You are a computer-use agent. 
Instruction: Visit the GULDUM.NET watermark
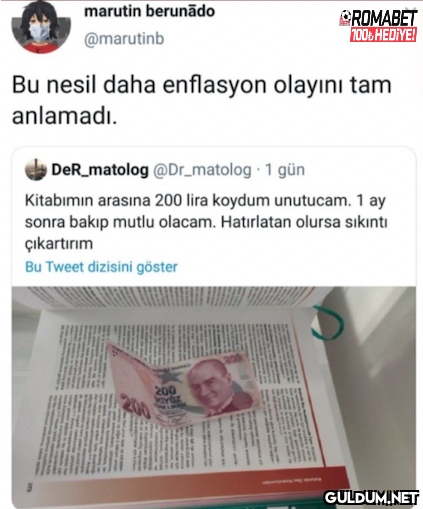(x=371, y=498)
